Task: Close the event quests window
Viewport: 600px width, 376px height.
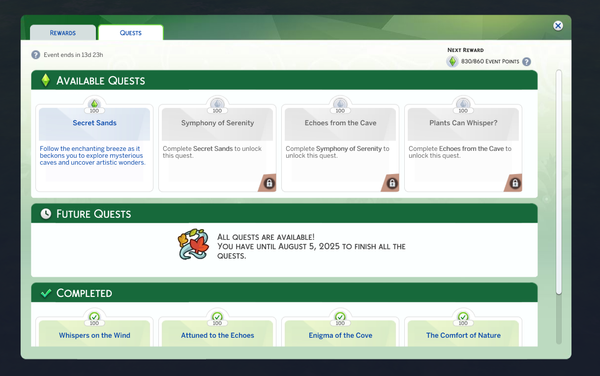Action: coord(558,26)
